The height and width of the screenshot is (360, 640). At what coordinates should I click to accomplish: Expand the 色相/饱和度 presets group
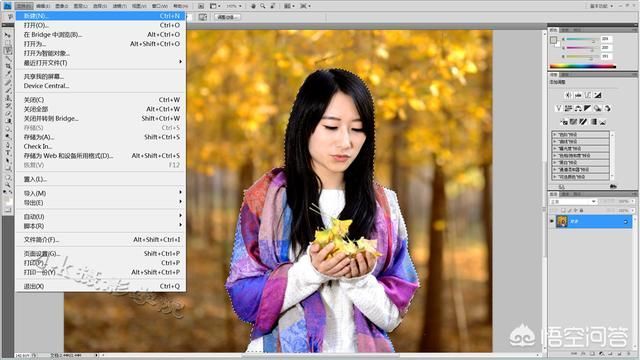point(554,156)
